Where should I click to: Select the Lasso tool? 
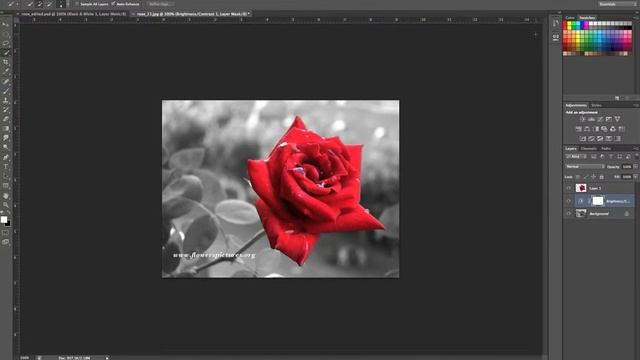click(6, 43)
